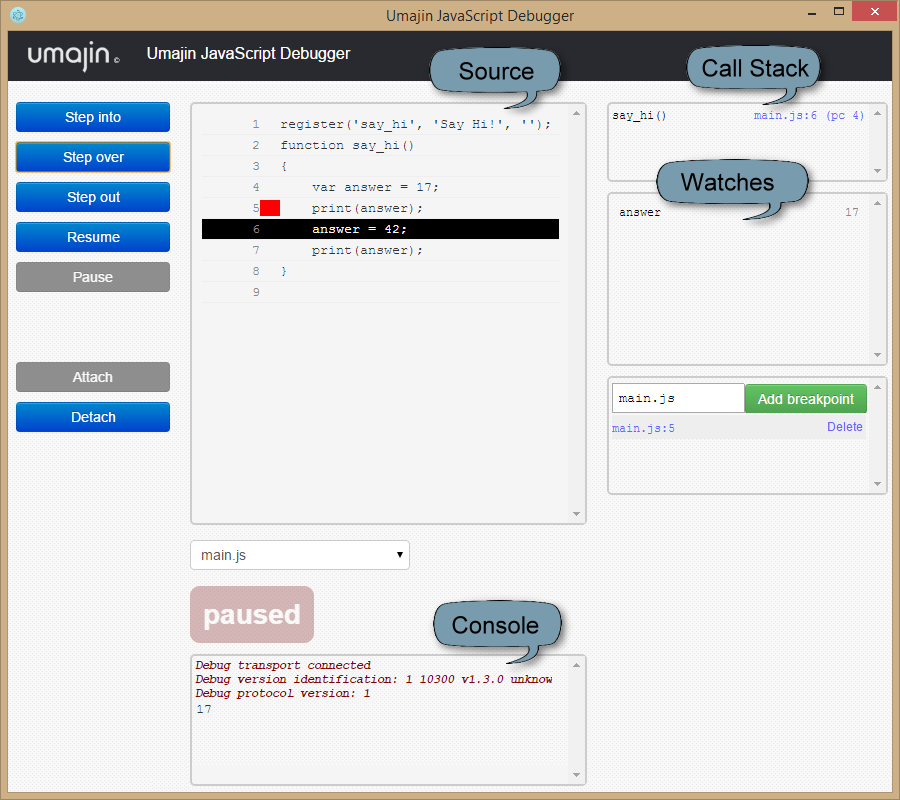Image resolution: width=900 pixels, height=800 pixels.
Task: Click the Add breakpoint button
Action: coord(806,397)
